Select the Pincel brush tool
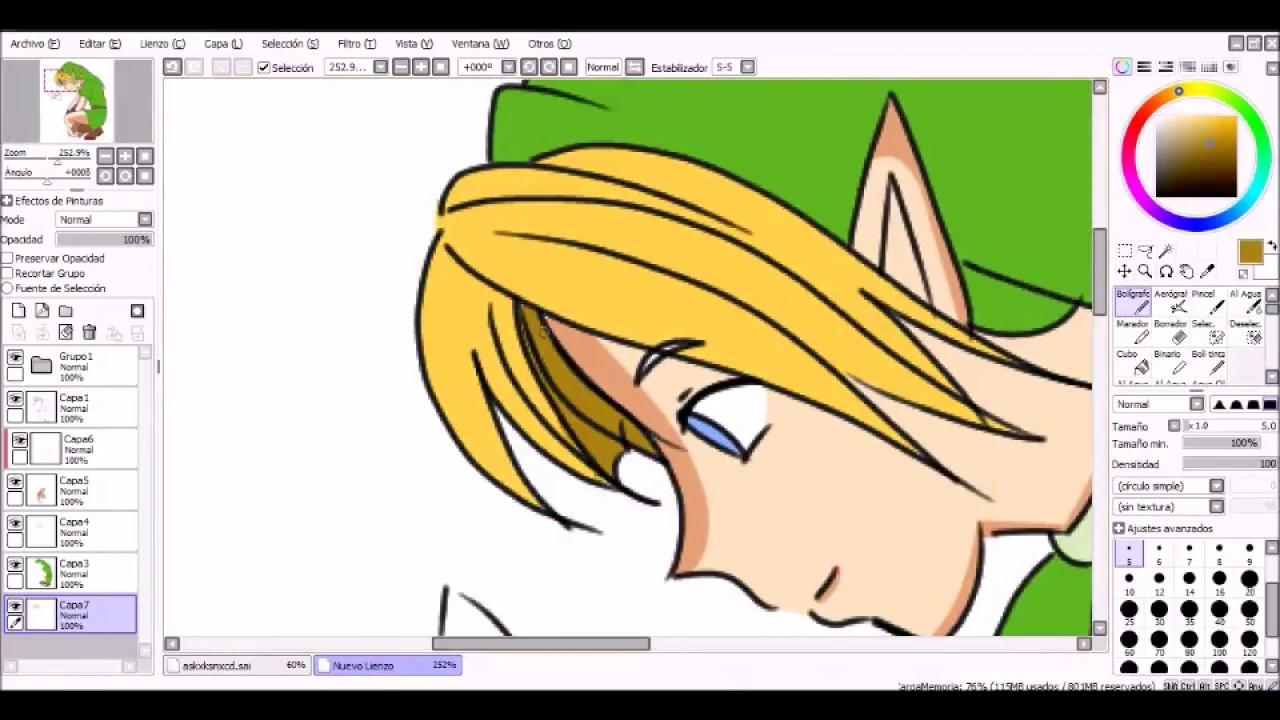 pos(1208,302)
